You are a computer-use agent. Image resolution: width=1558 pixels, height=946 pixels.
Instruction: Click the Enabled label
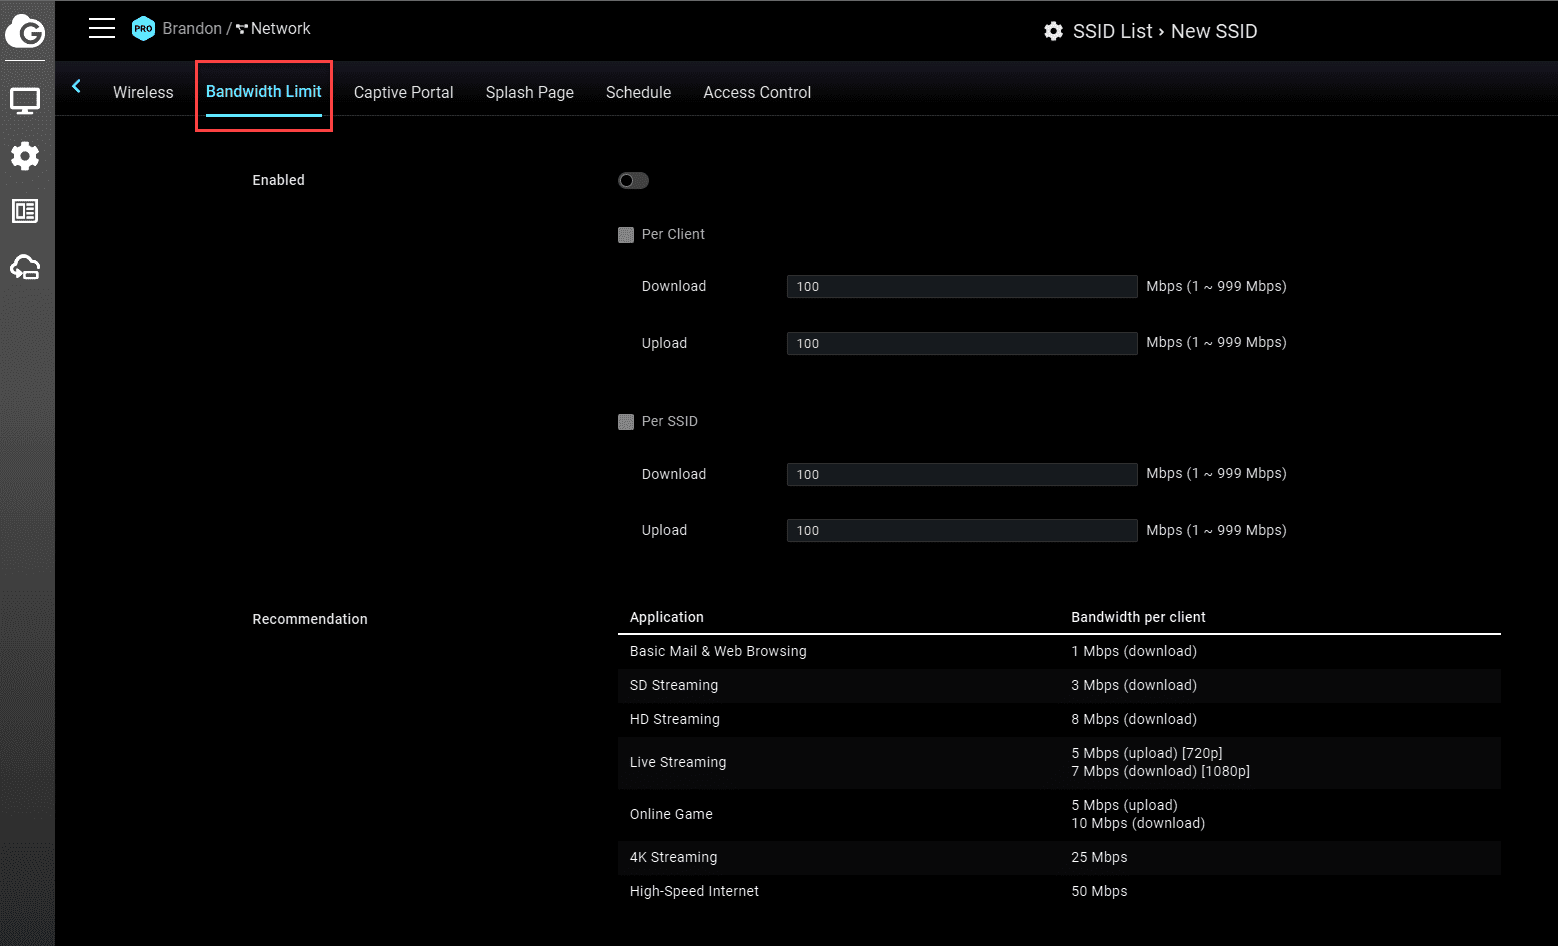pyautogui.click(x=278, y=180)
